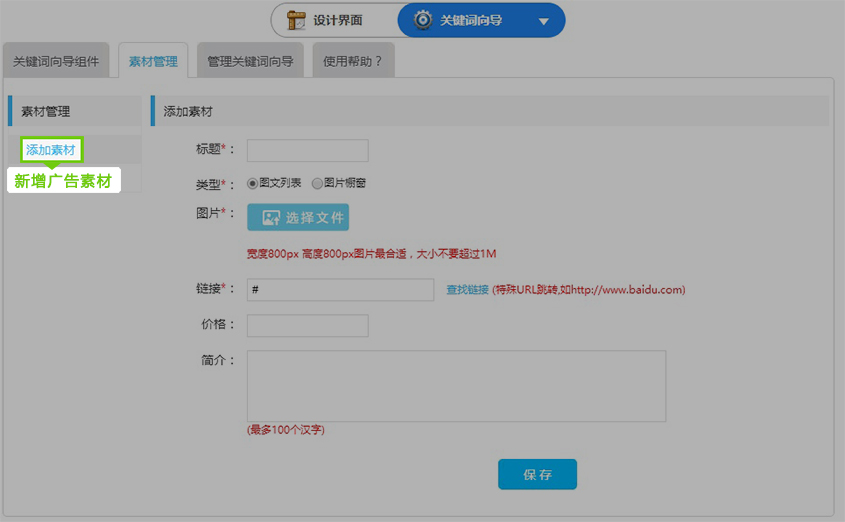Go to the 管理关键词向导 tab
Image resolution: width=845 pixels, height=522 pixels.
tap(250, 61)
